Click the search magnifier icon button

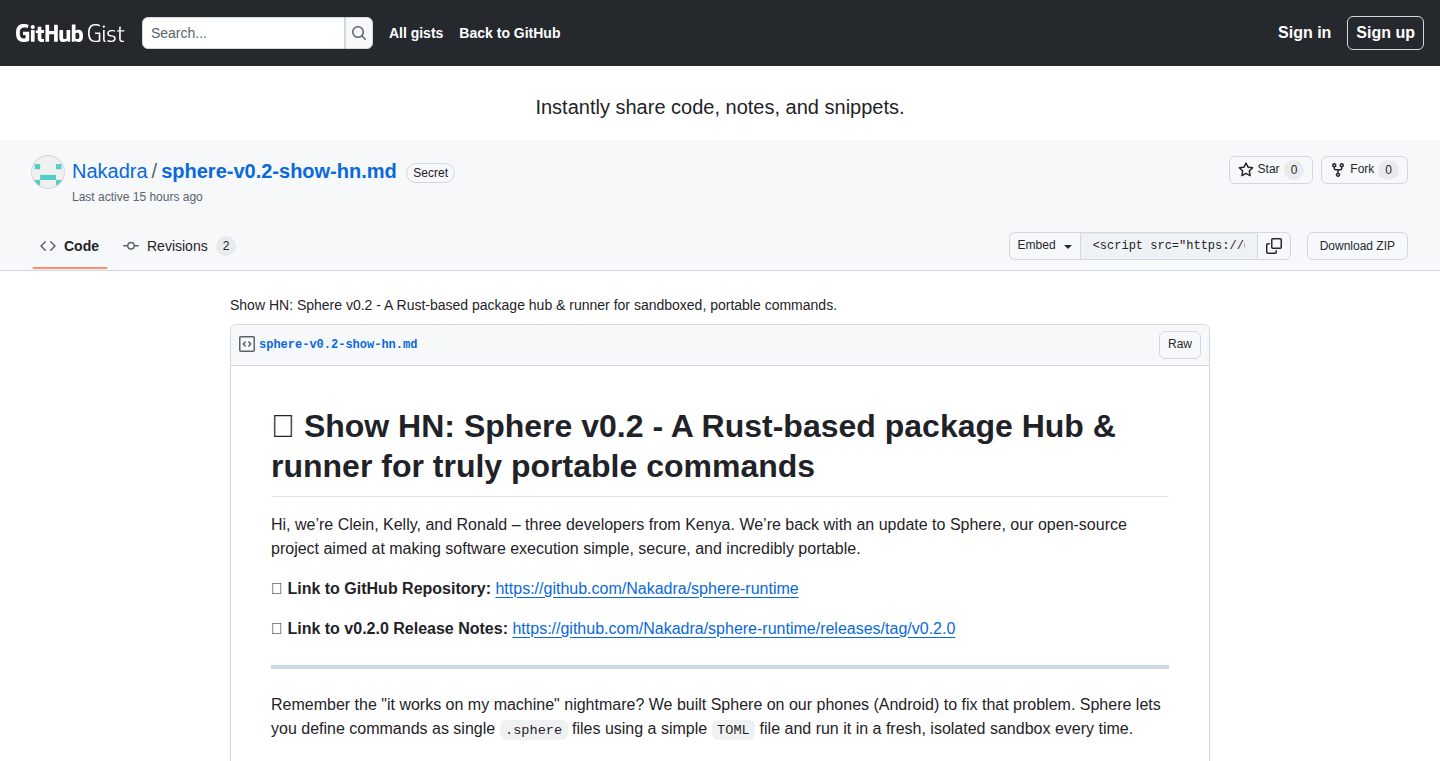pyautogui.click(x=359, y=33)
